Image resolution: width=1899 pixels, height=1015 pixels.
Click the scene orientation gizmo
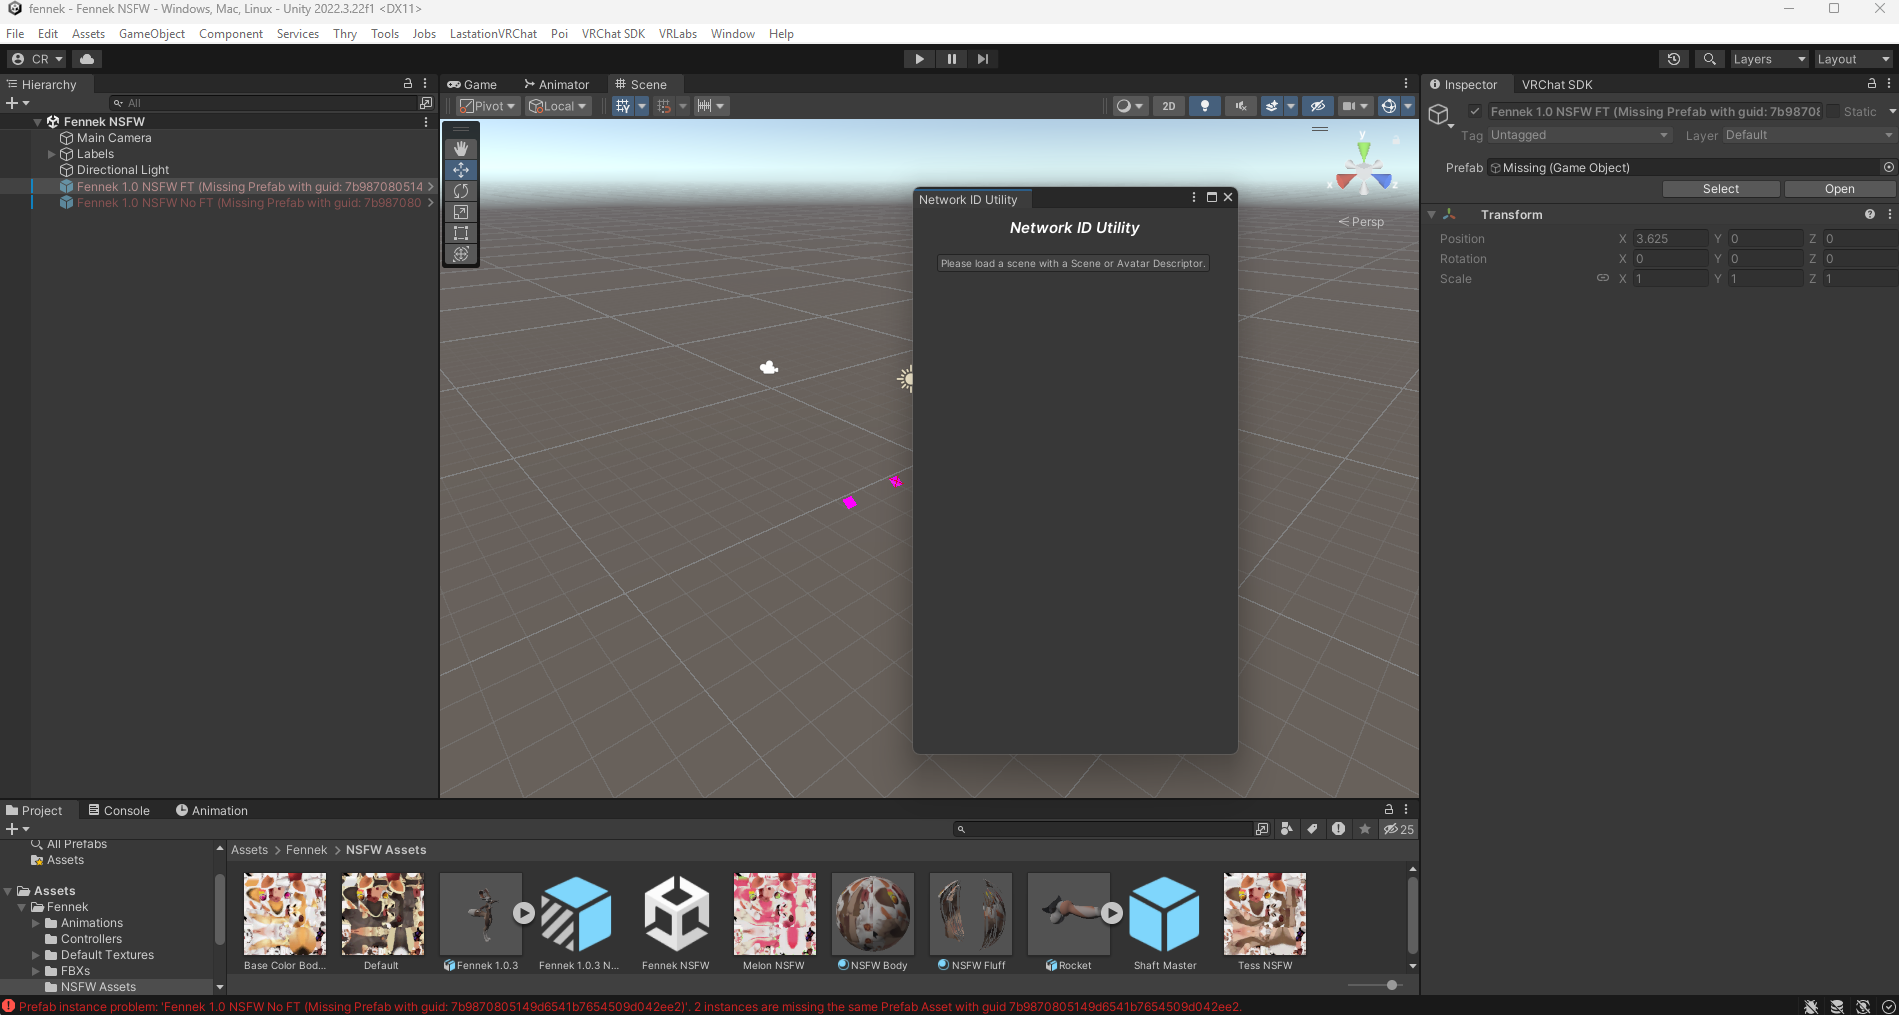1363,170
